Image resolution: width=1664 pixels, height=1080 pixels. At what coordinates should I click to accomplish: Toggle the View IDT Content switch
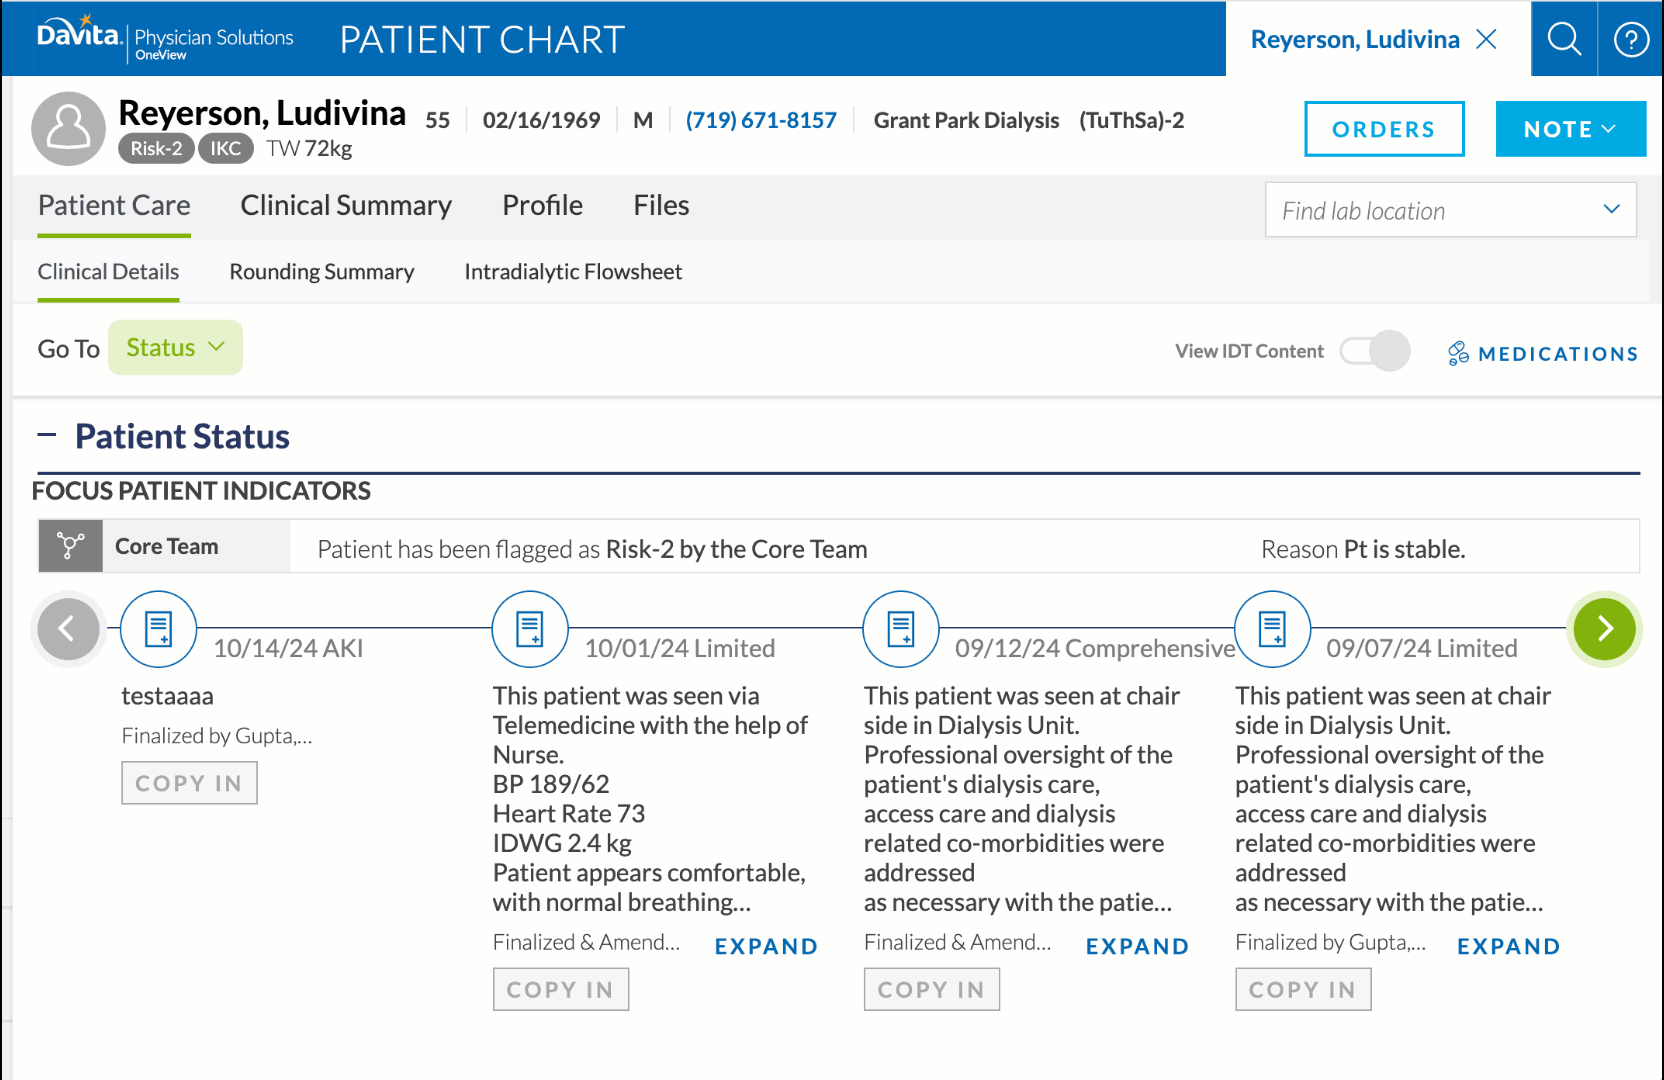coord(1375,351)
